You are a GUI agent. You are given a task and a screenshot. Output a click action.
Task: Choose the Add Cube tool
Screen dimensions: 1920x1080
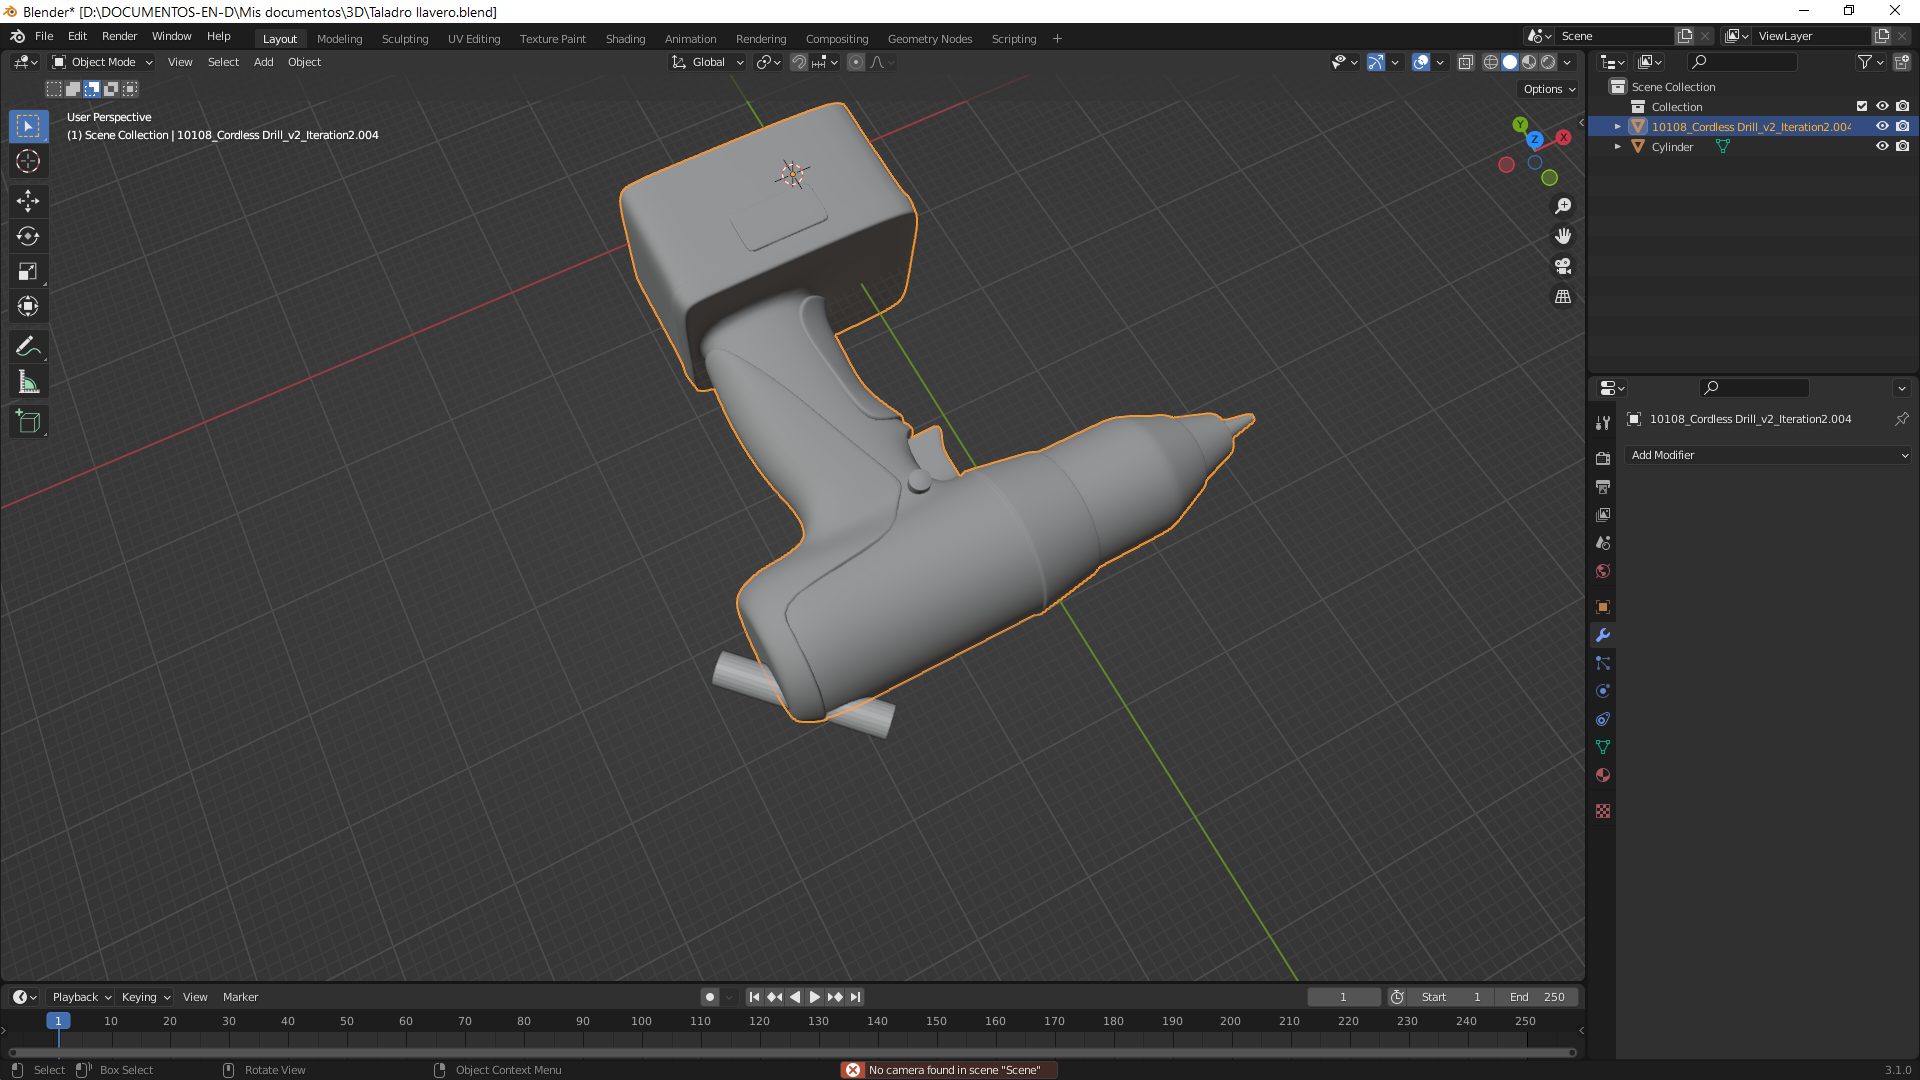coord(28,422)
